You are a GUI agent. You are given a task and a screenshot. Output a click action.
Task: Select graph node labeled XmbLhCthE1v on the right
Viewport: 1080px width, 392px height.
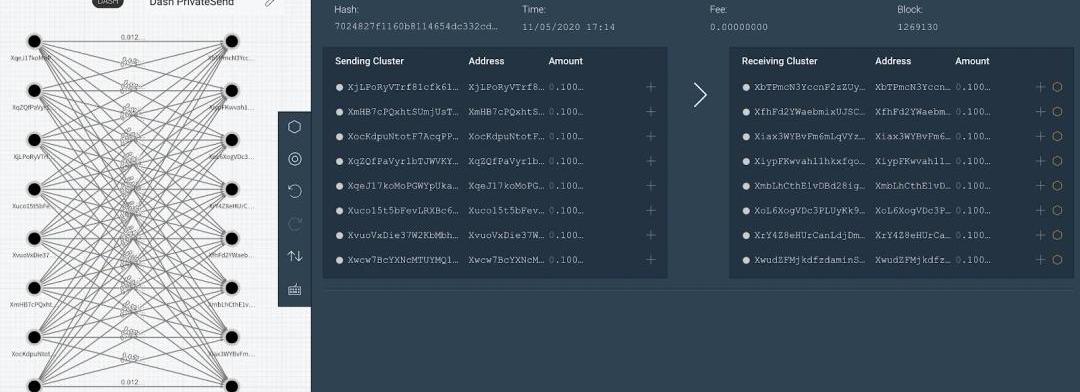(231, 287)
